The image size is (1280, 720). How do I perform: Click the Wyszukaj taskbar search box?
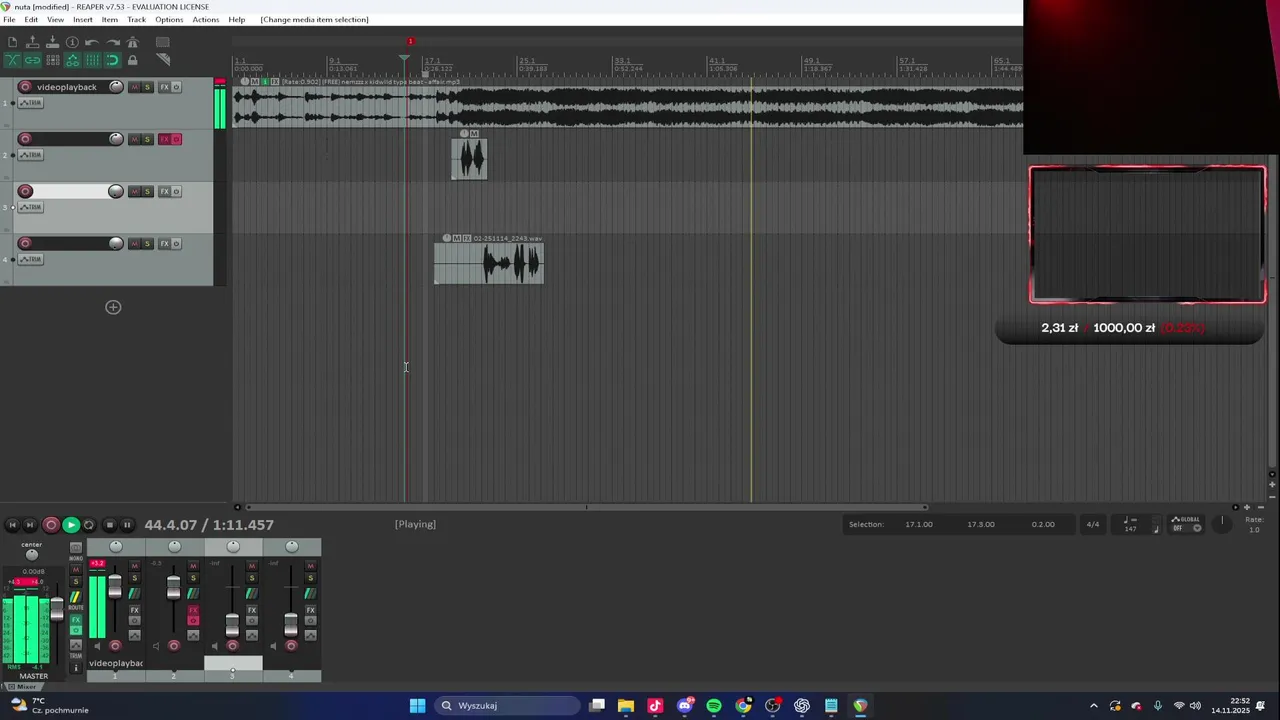tap(507, 706)
